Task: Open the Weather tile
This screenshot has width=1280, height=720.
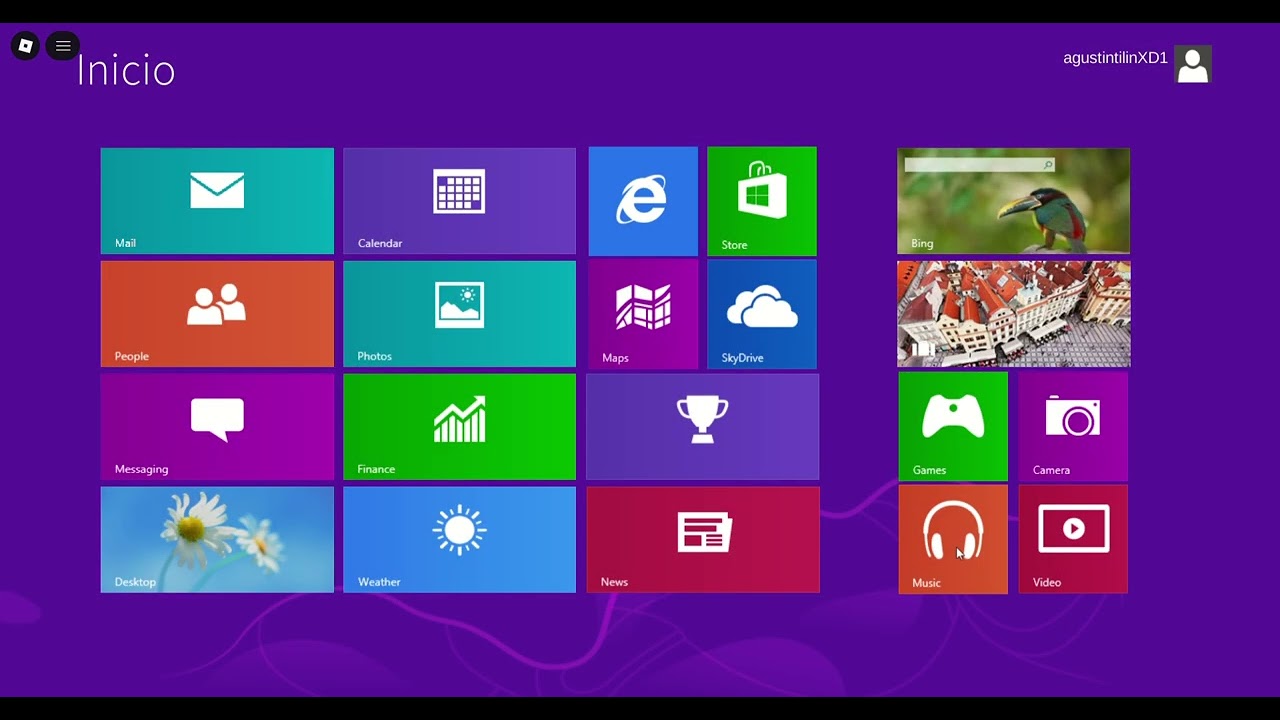Action: 459,540
